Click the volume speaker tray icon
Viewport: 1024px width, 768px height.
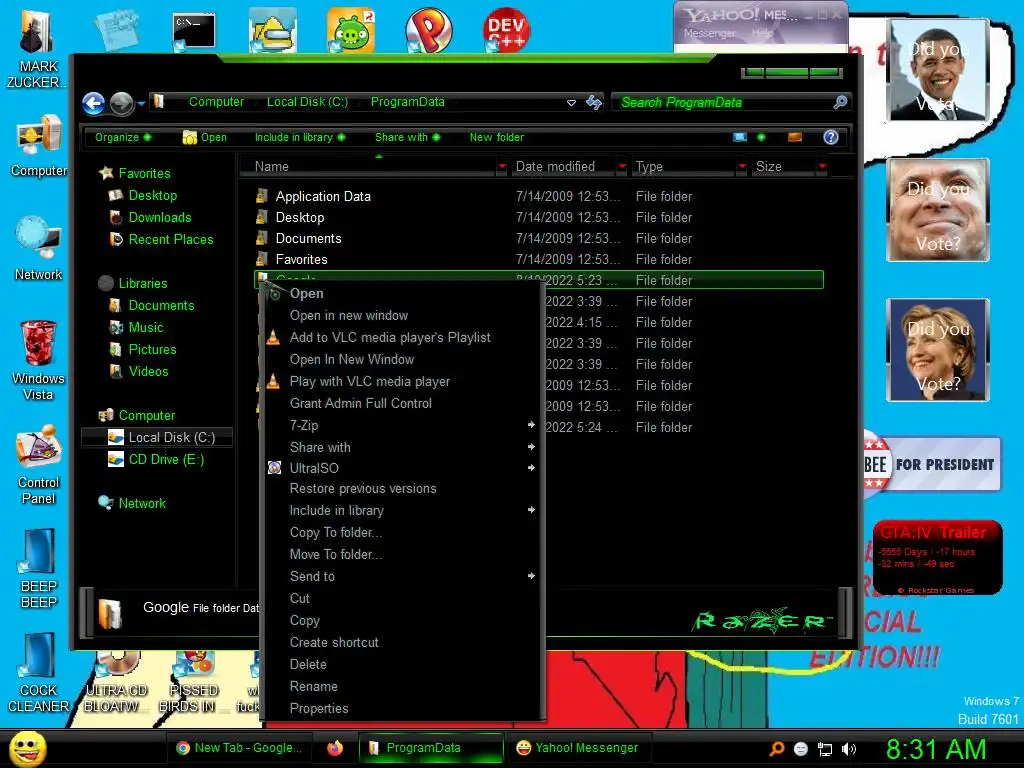[849, 749]
